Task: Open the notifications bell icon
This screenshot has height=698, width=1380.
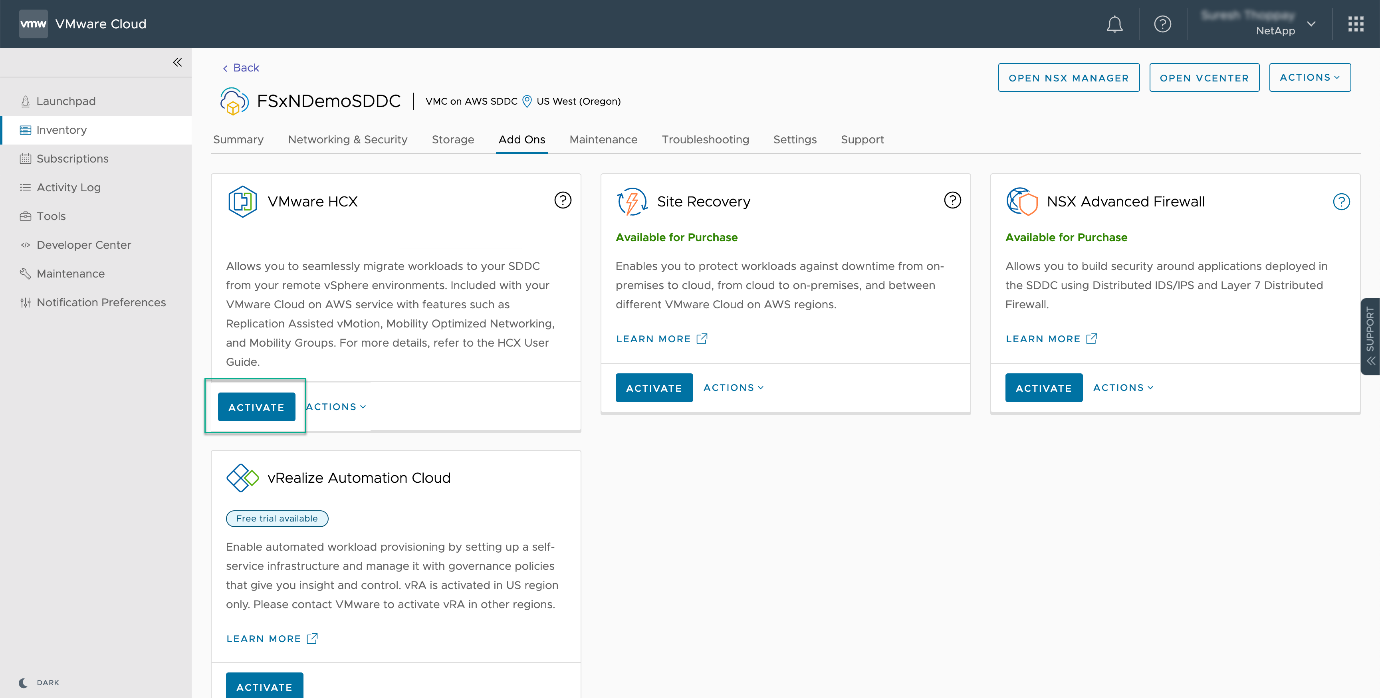Action: coord(1115,24)
